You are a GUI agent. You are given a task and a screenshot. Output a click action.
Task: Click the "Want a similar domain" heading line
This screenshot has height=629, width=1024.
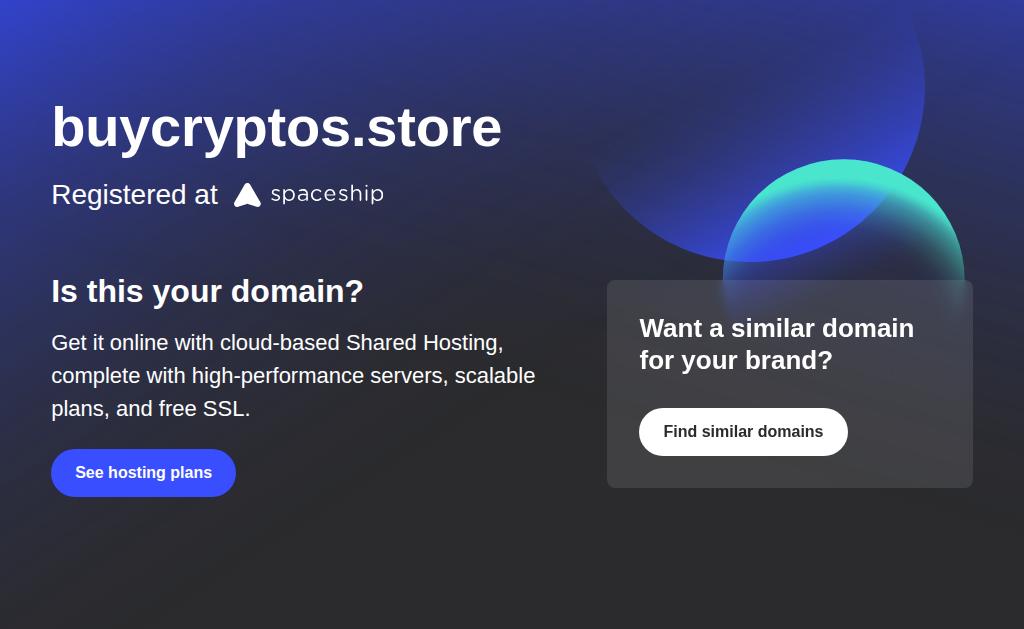[x=776, y=328]
